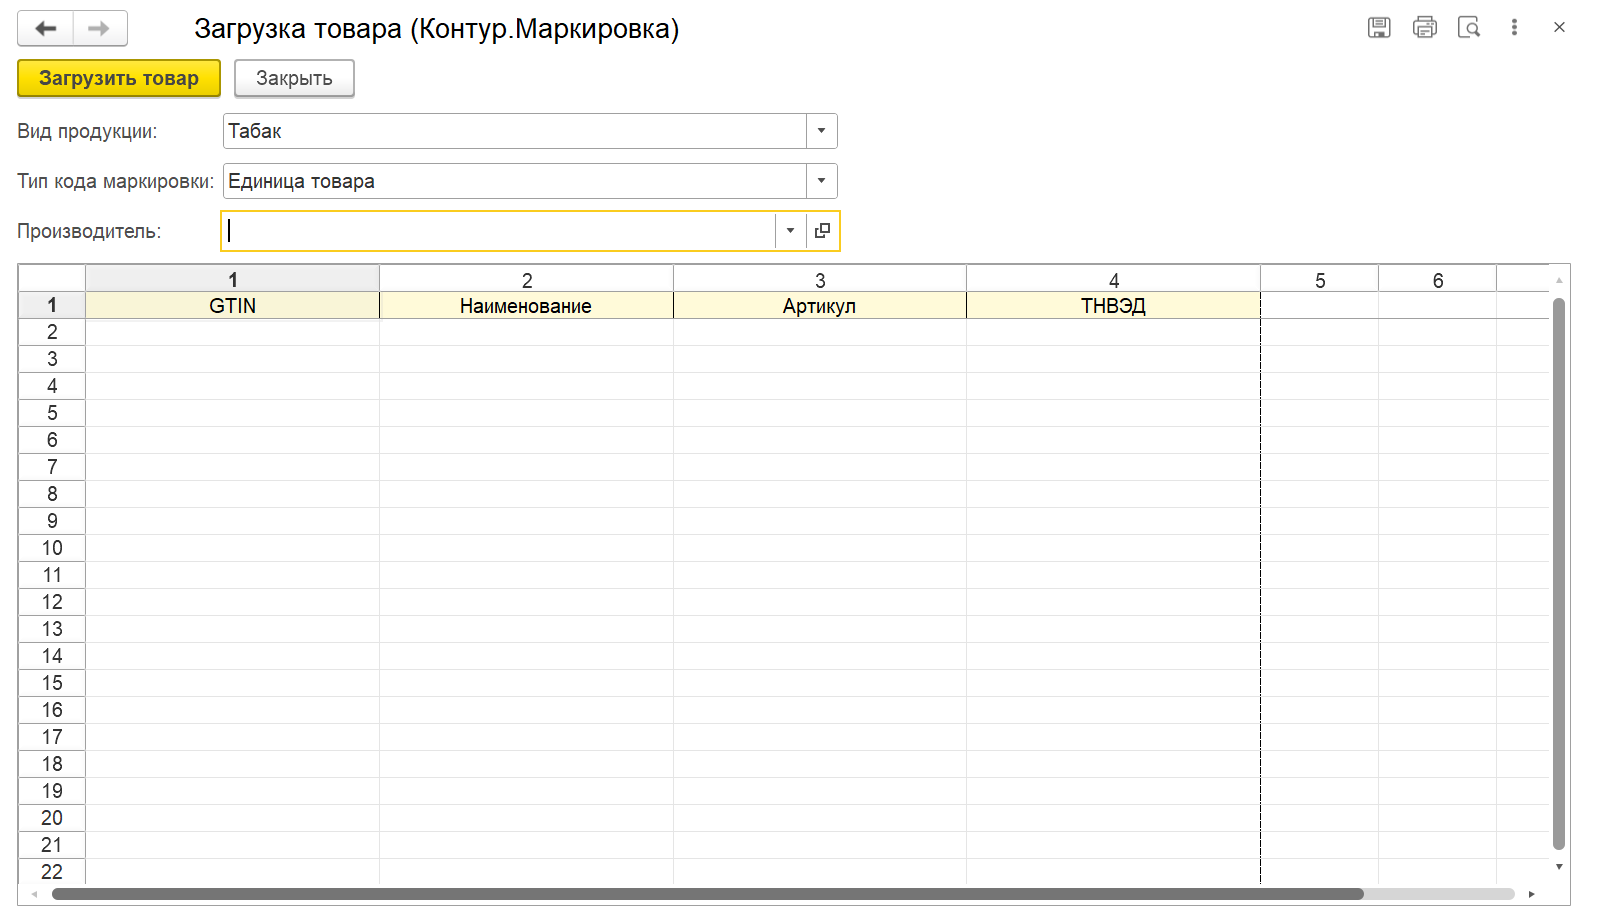1599x923 pixels.
Task: Expand the Вид продукции dropdown
Action: tap(821, 131)
